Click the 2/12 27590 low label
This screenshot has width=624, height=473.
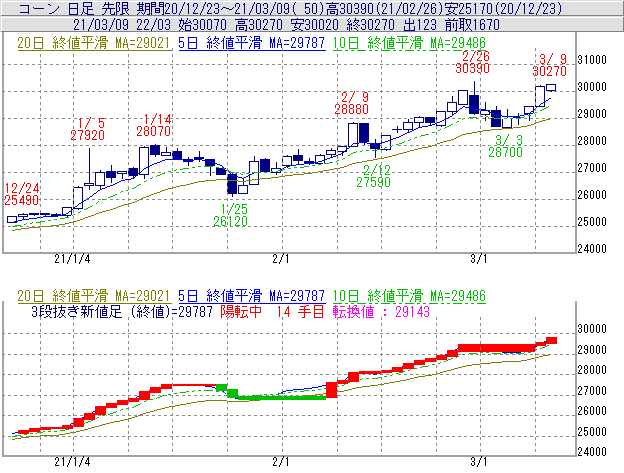tap(373, 176)
